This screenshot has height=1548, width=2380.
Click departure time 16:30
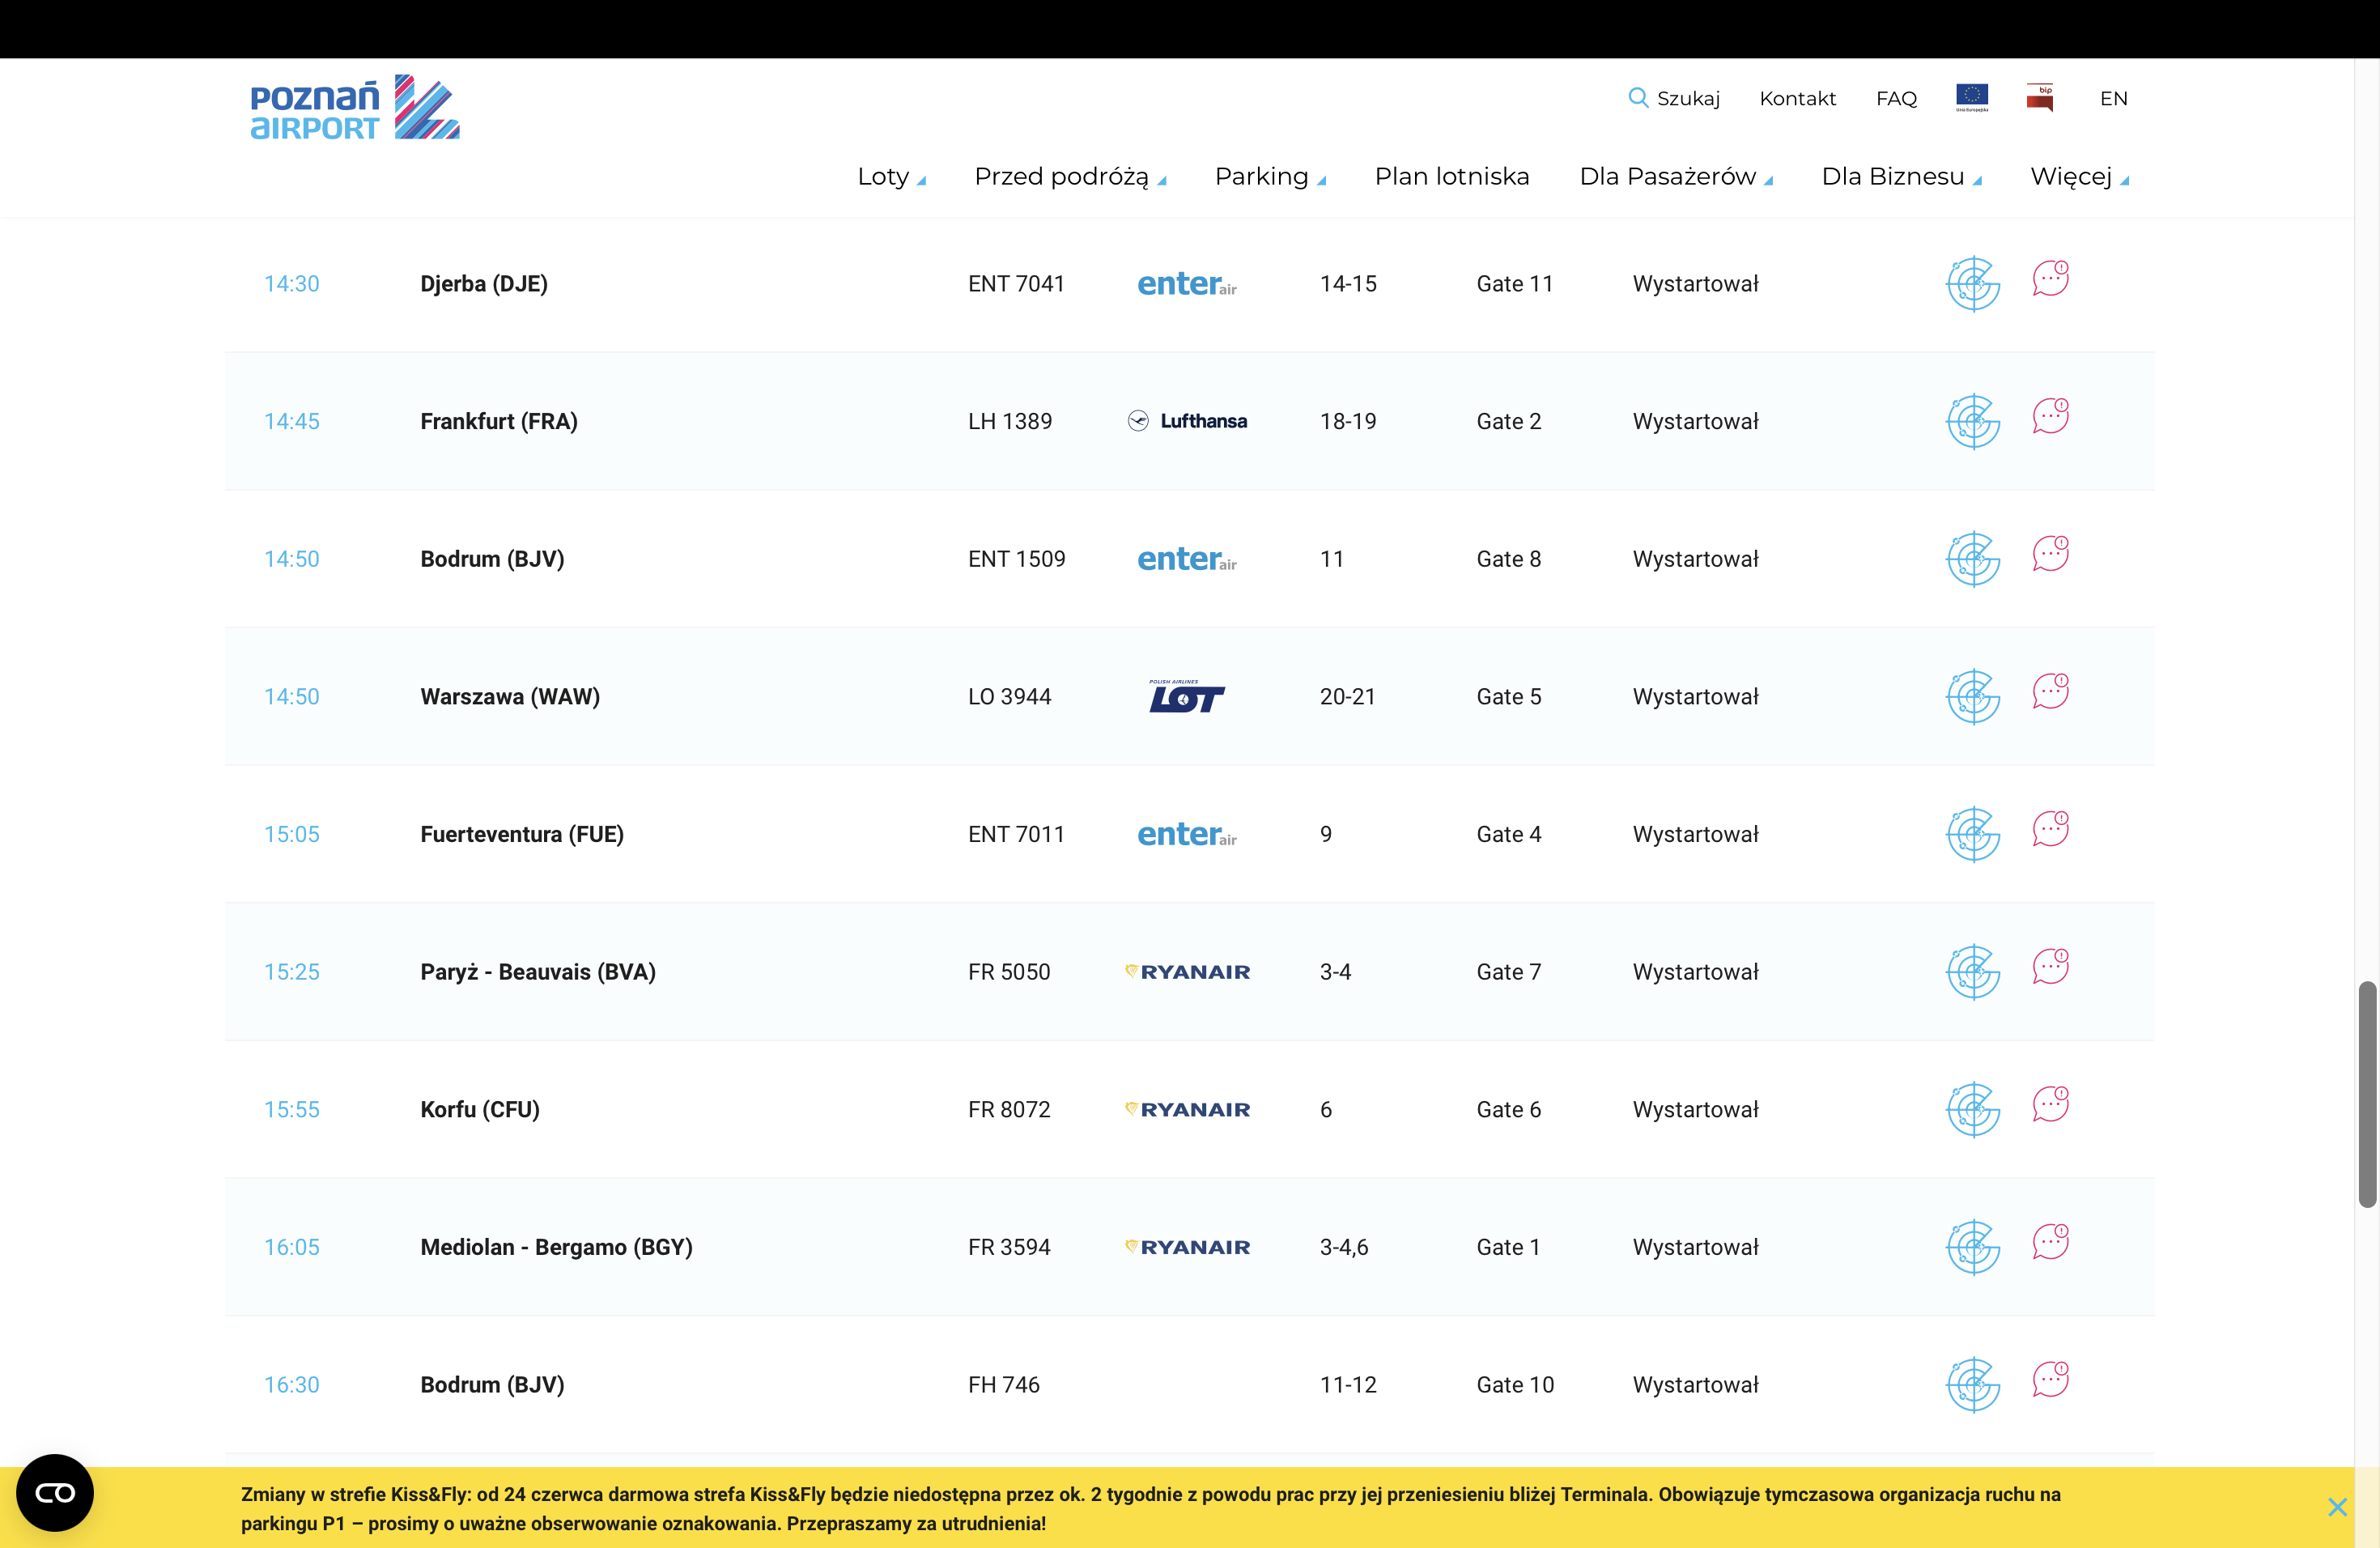point(292,1385)
